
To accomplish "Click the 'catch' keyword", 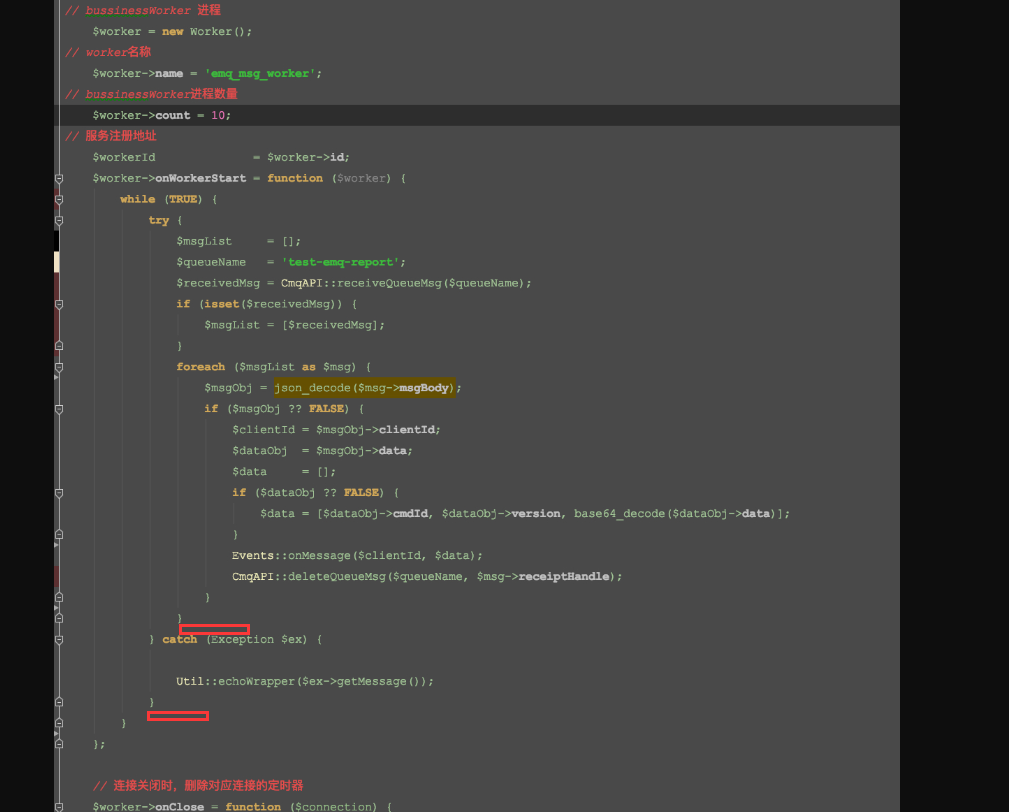I will tap(180, 640).
